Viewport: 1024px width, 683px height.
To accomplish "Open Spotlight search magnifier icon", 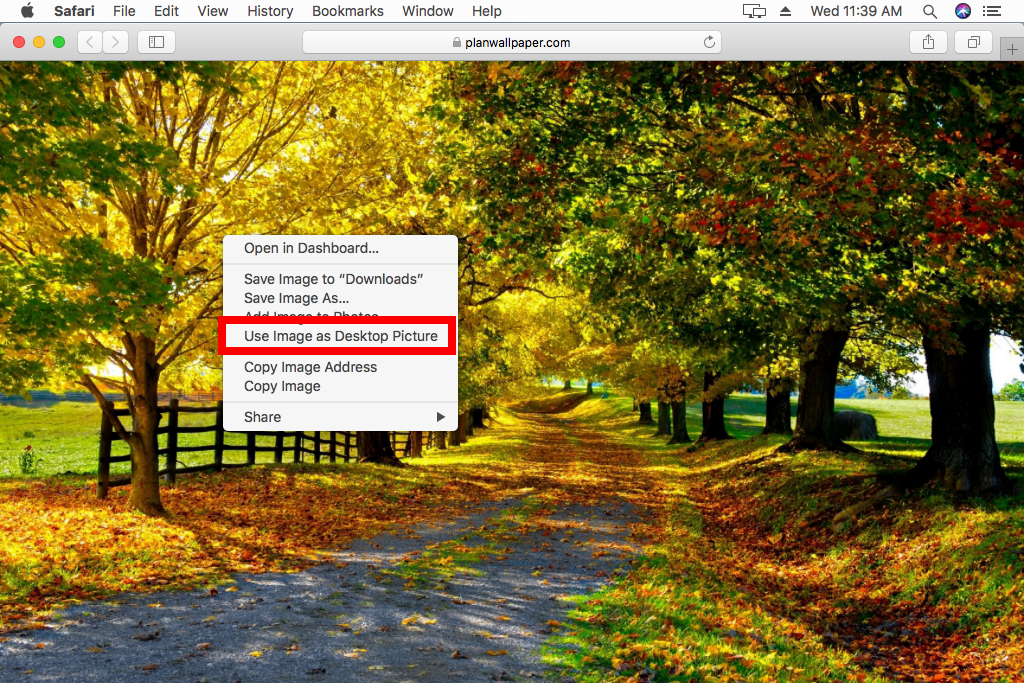I will click(x=930, y=11).
